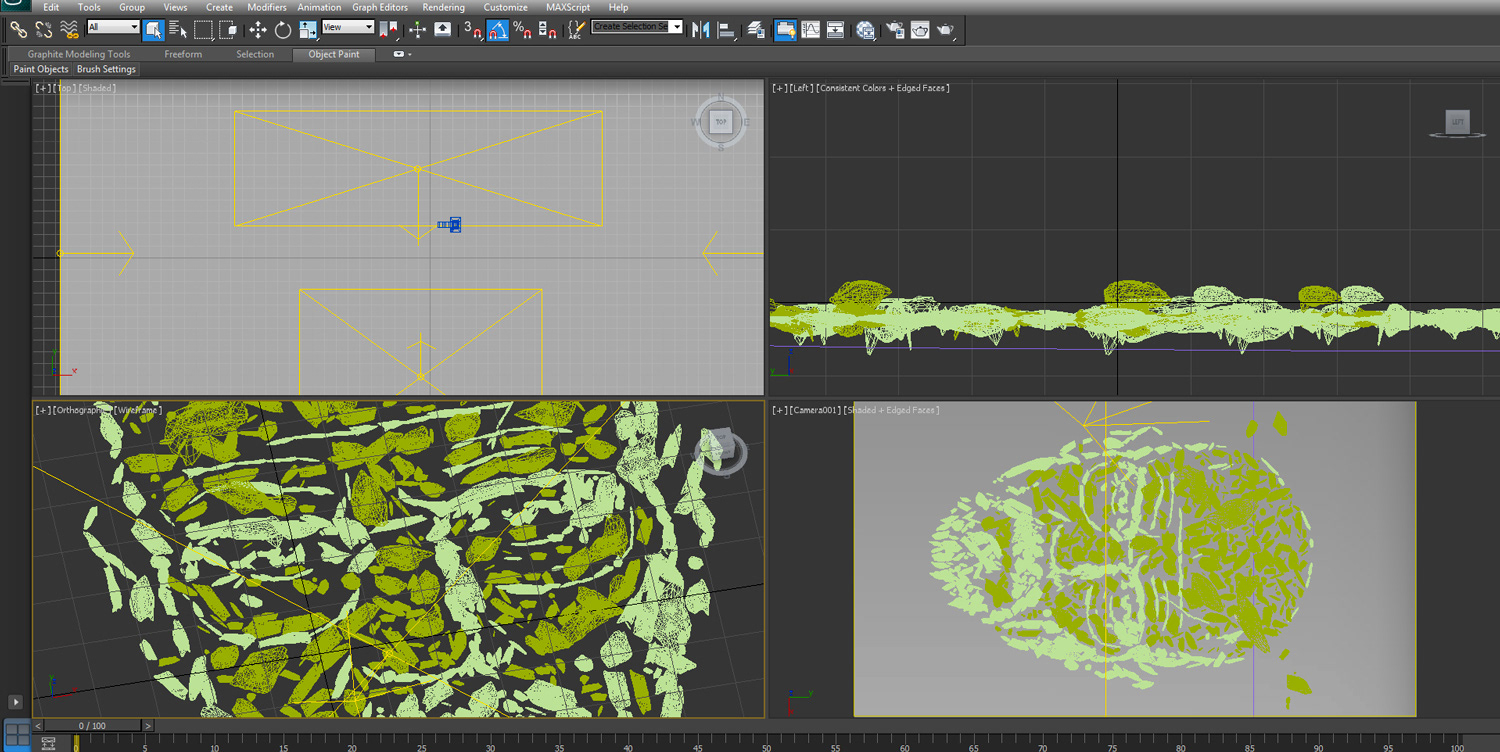Toggle 3D Snaps
This screenshot has height=752, width=1500.
point(473,30)
